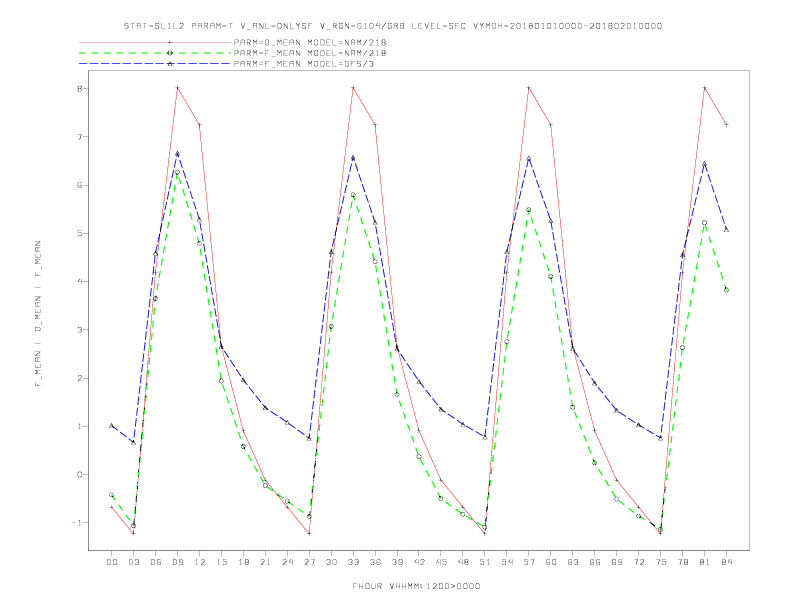Click x-axis forecast hour label 27

[309, 562]
